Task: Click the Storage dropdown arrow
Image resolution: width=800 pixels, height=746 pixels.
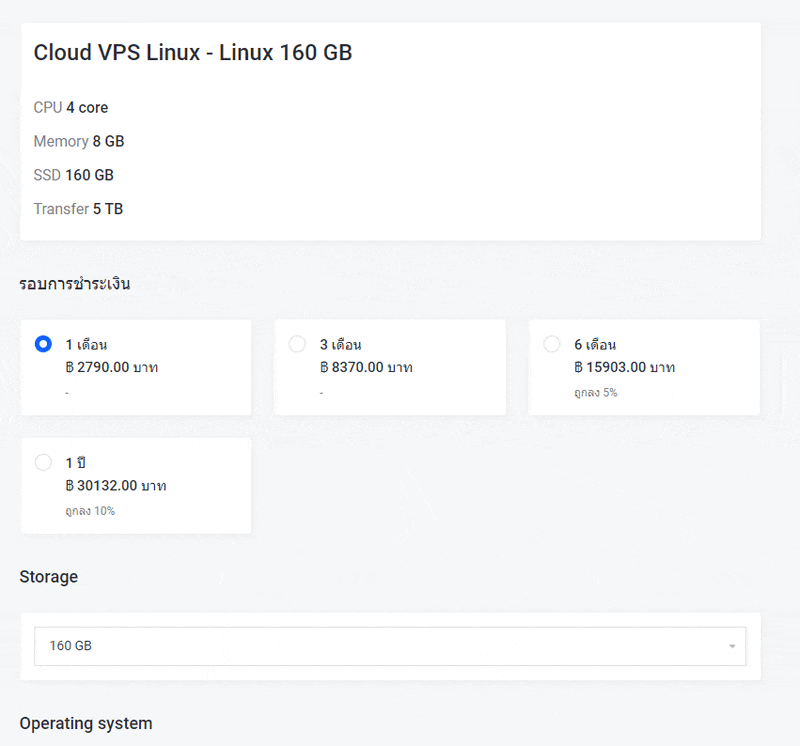Action: (x=731, y=647)
